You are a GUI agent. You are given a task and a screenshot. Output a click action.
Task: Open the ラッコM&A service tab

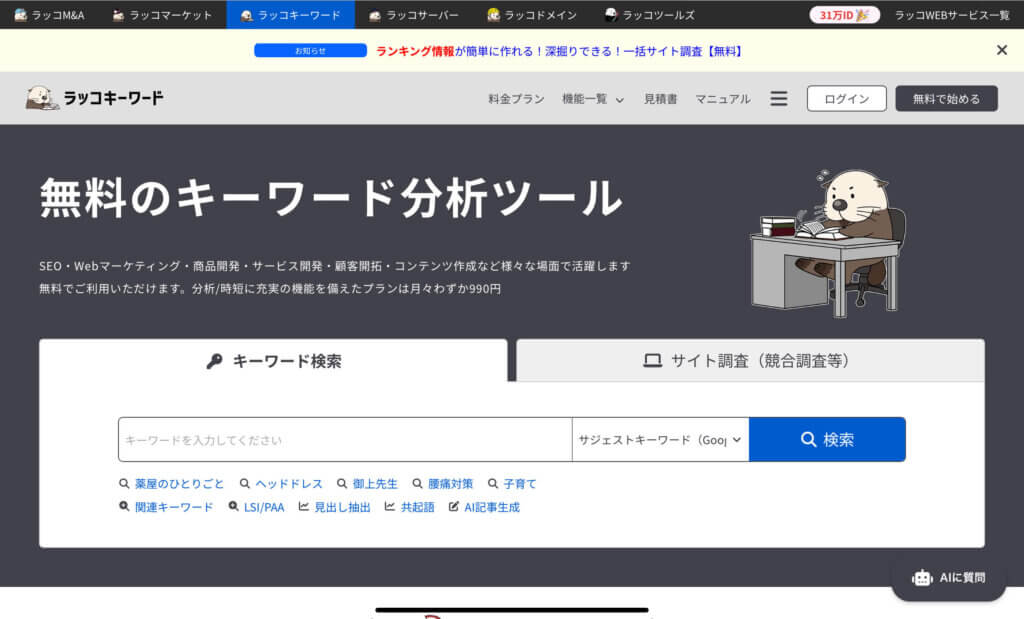50,14
